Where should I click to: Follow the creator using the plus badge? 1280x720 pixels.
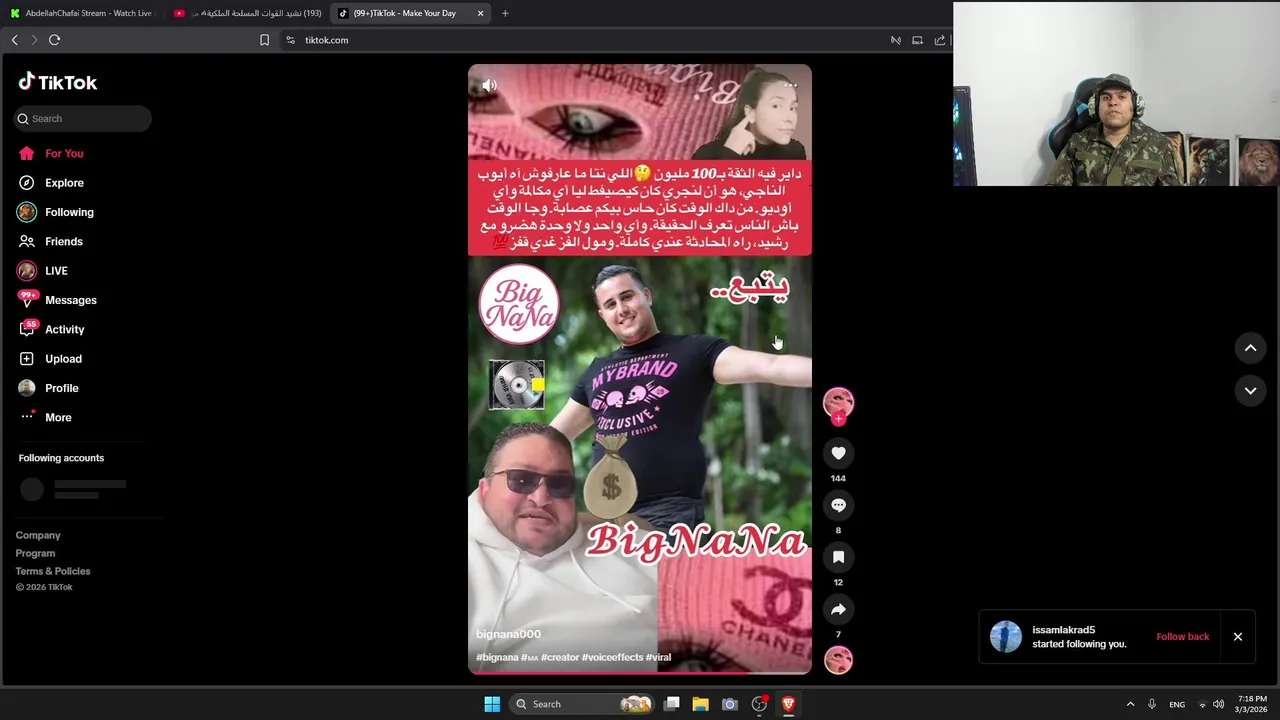point(838,419)
